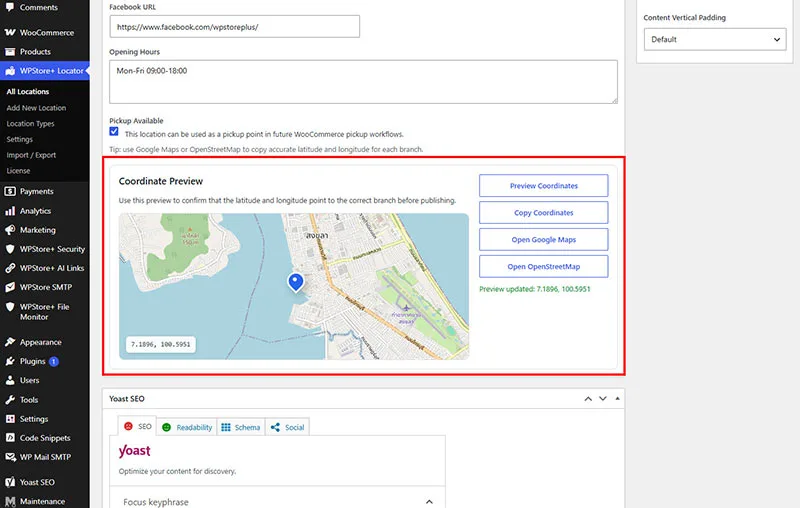Click the Schema grid icon

[x=226, y=427]
